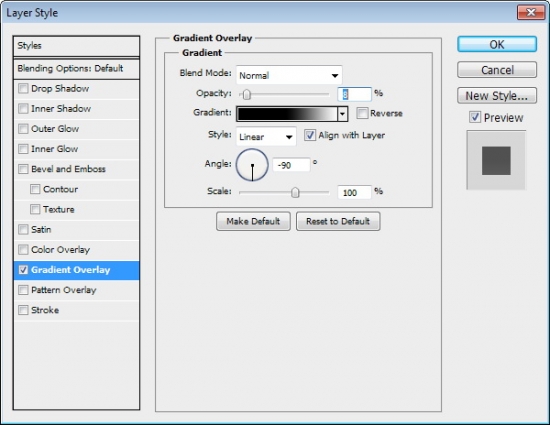
Task: Uncheck Align with Layer
Action: (310, 135)
